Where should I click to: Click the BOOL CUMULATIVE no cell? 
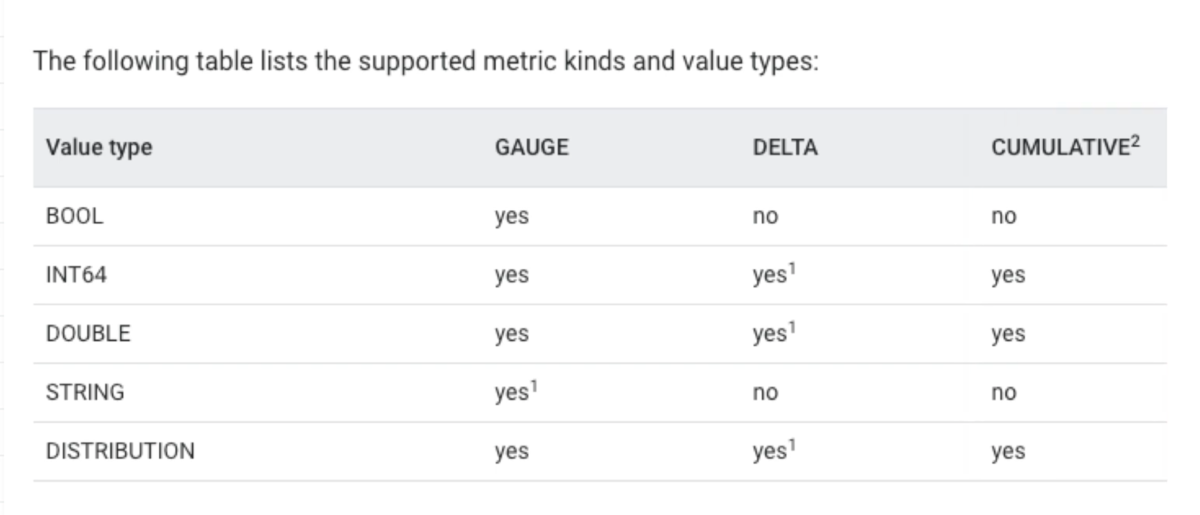click(x=1004, y=216)
